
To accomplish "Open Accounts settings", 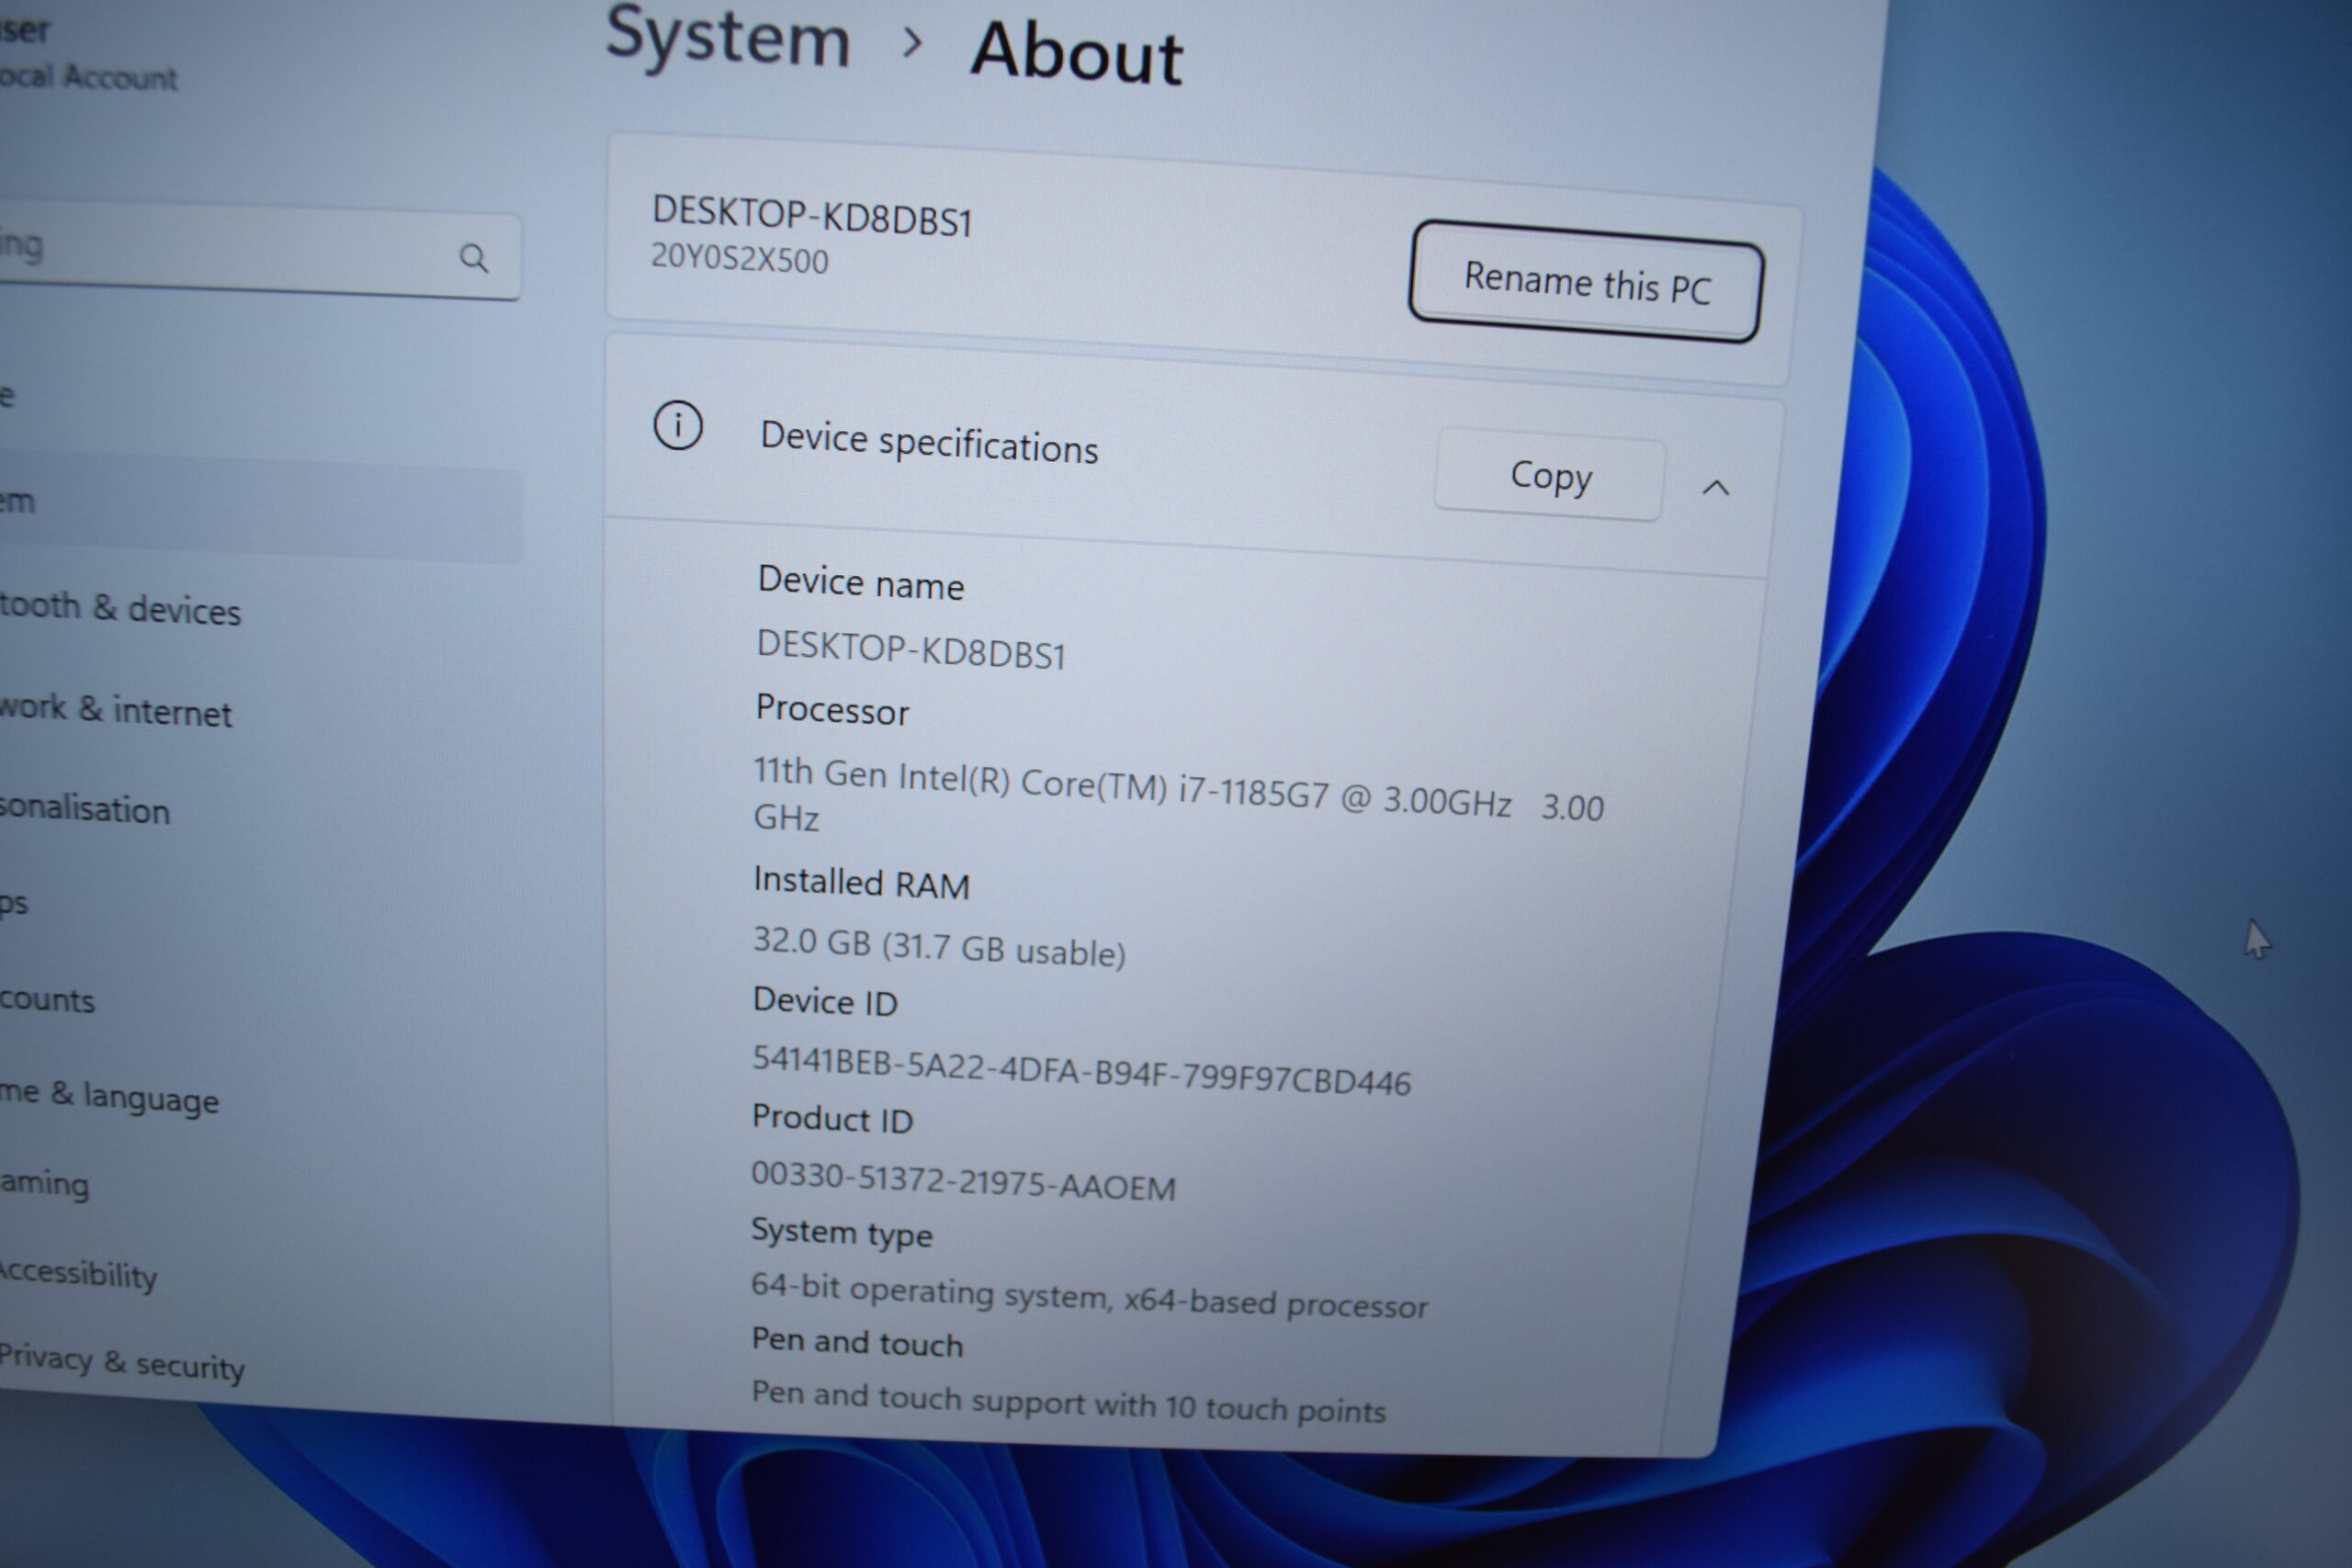I will pyautogui.click(x=47, y=1000).
